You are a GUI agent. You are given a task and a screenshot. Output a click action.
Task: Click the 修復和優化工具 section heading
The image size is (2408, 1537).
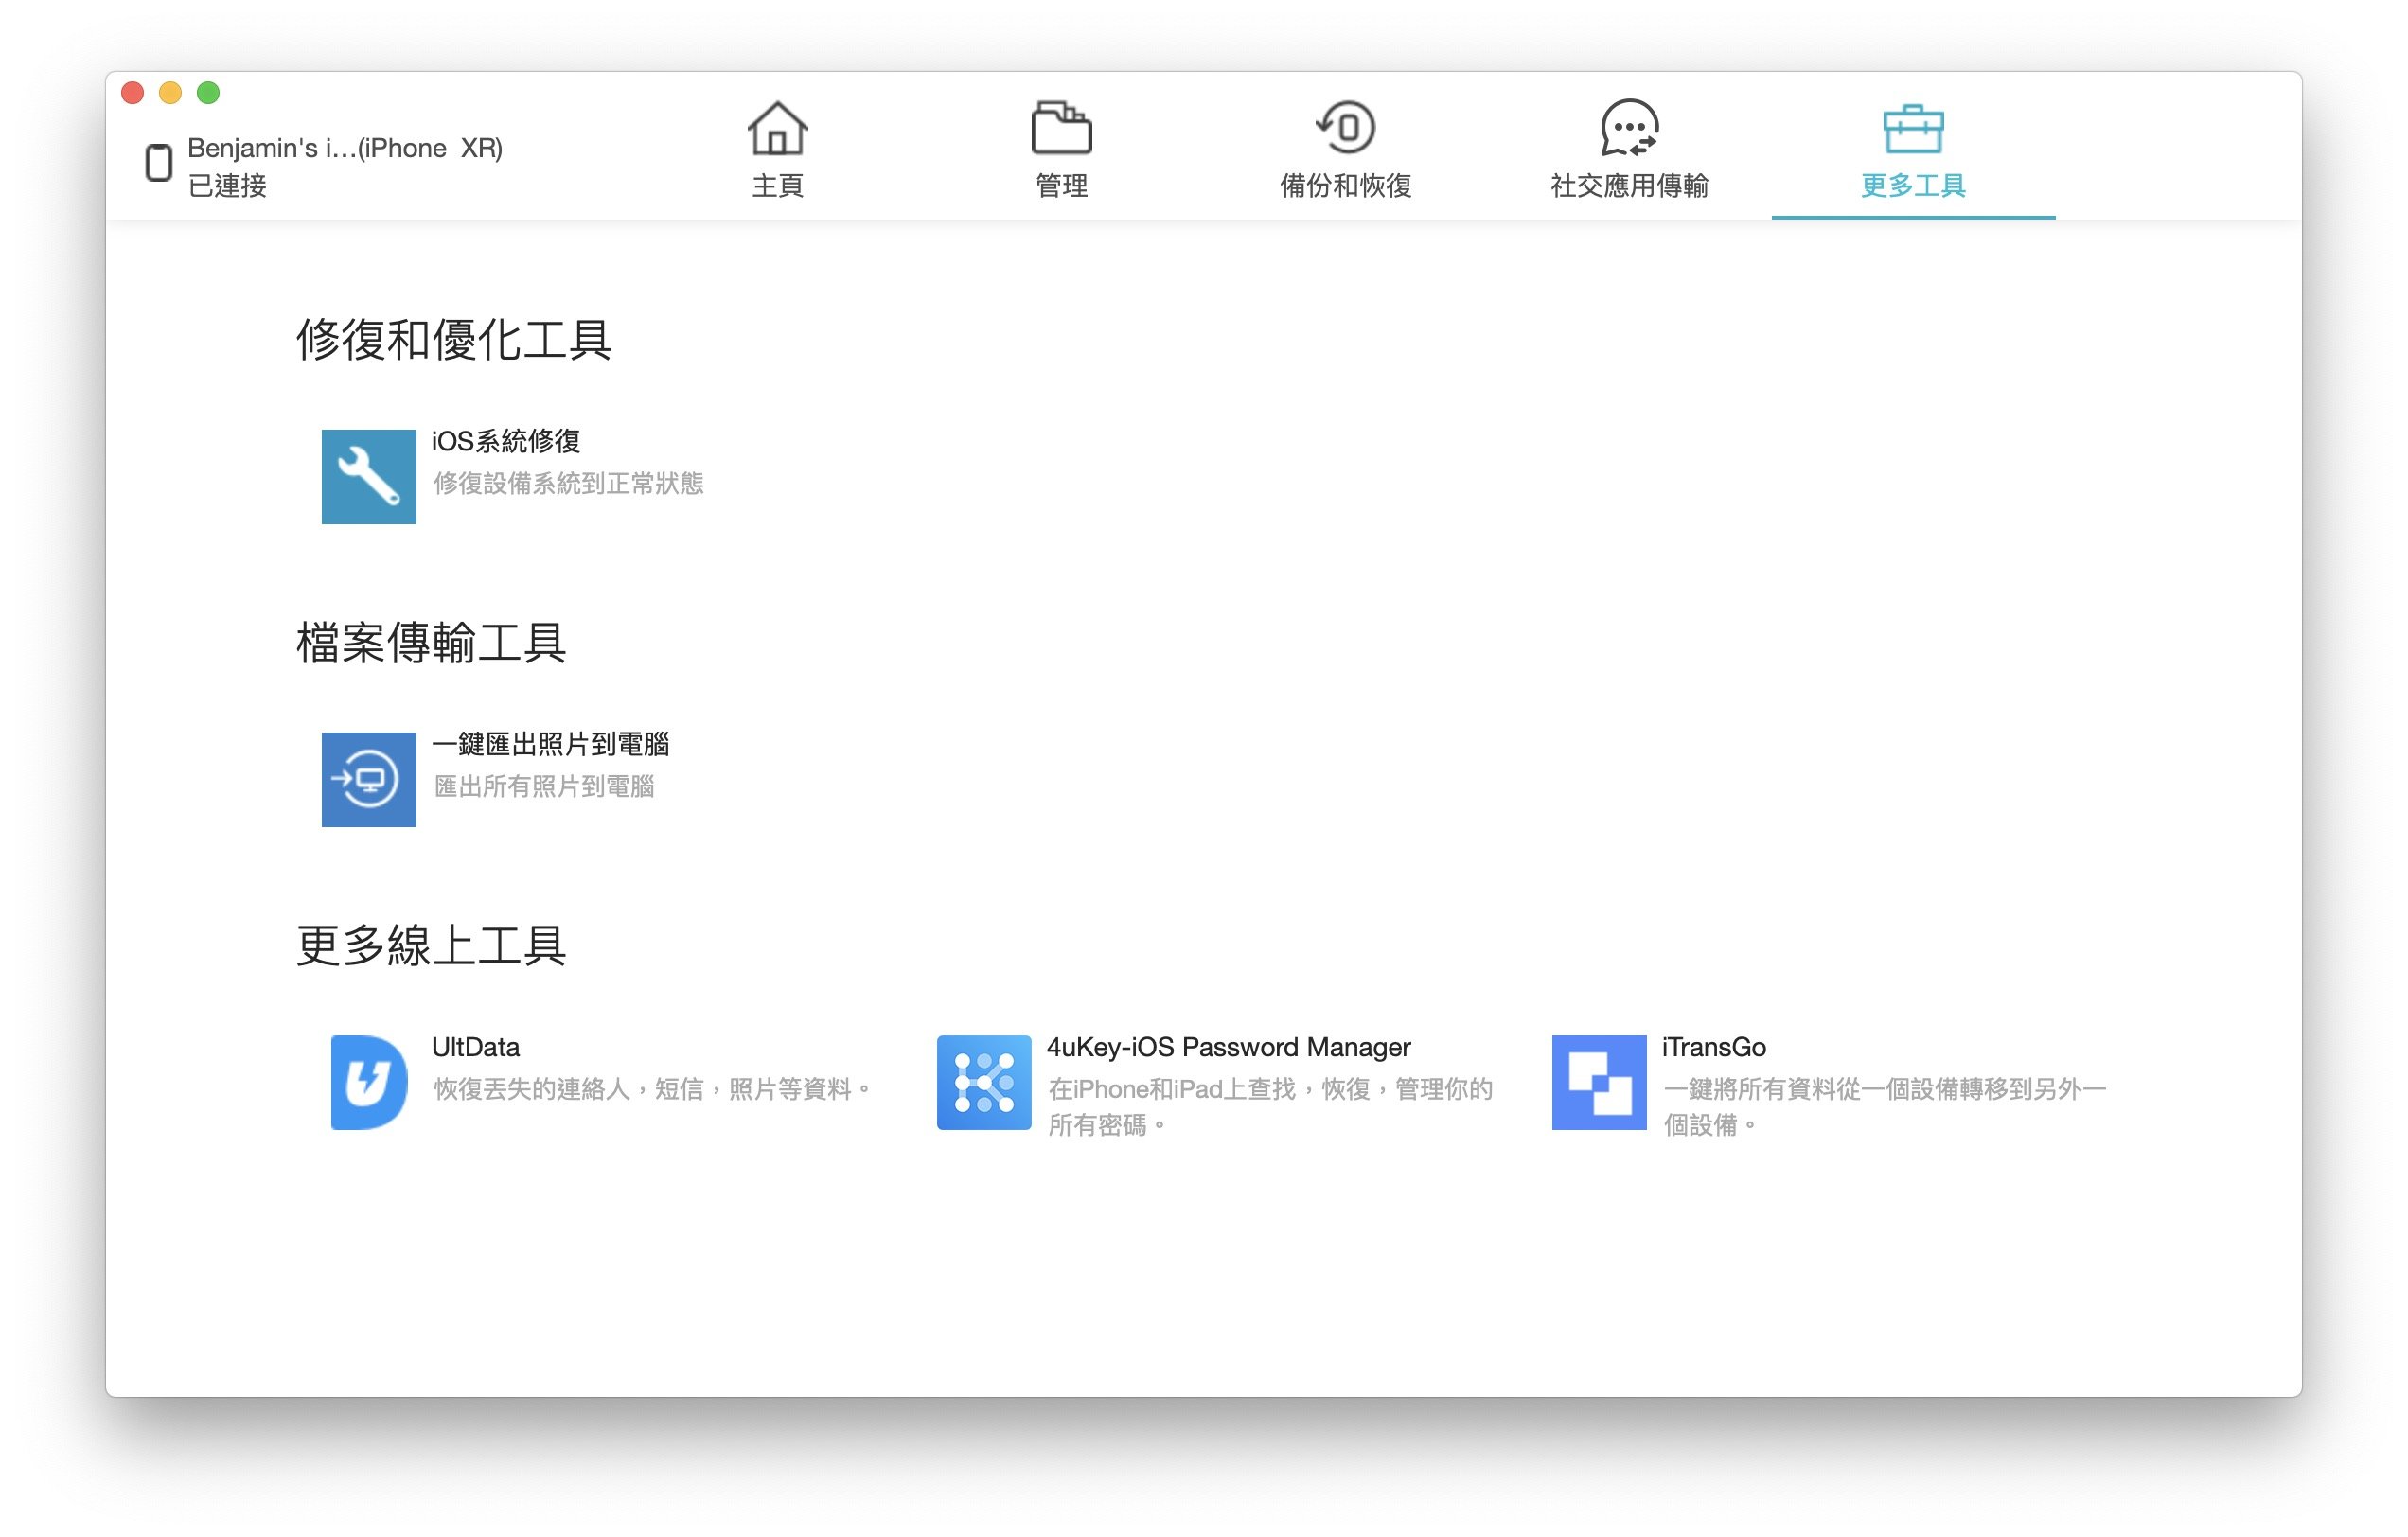pyautogui.click(x=453, y=340)
